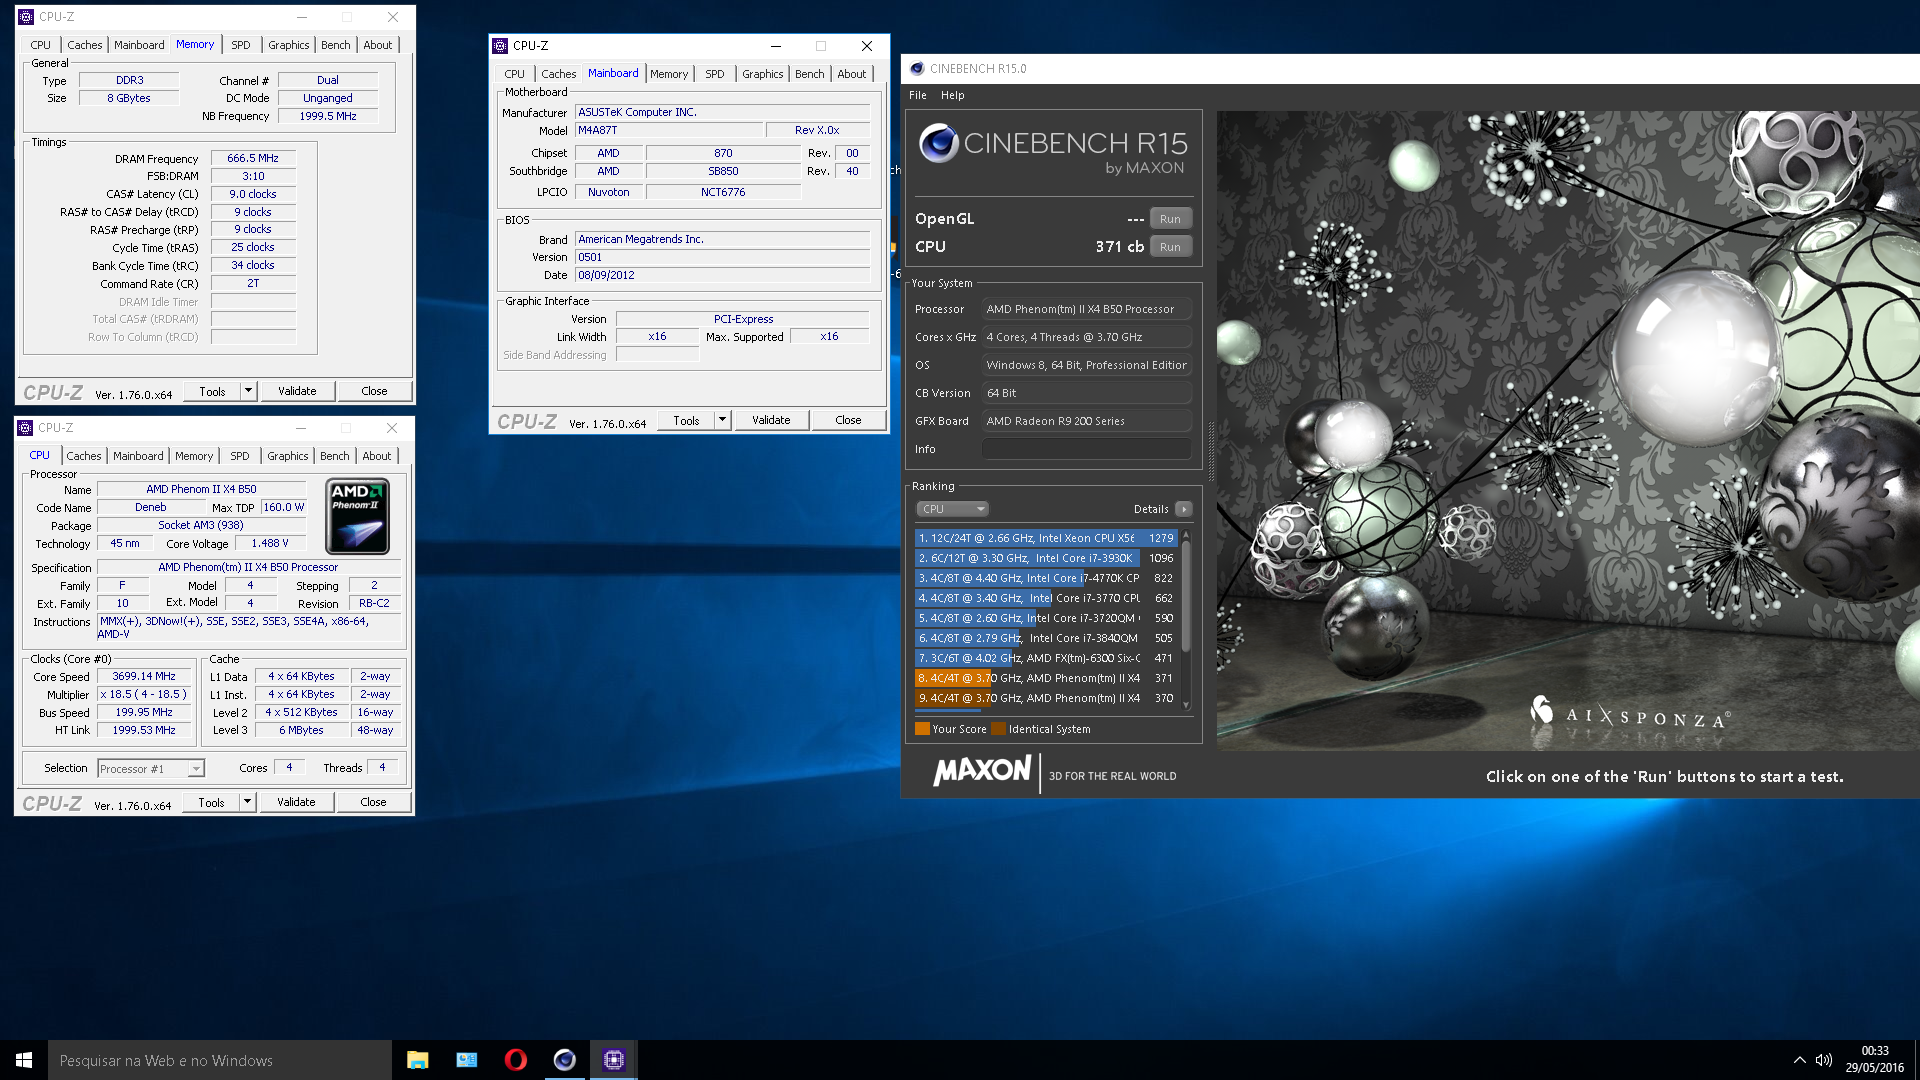This screenshot has width=1920, height=1080.
Task: Select the AMD FX-6300 ranking entry
Action: point(1046,658)
